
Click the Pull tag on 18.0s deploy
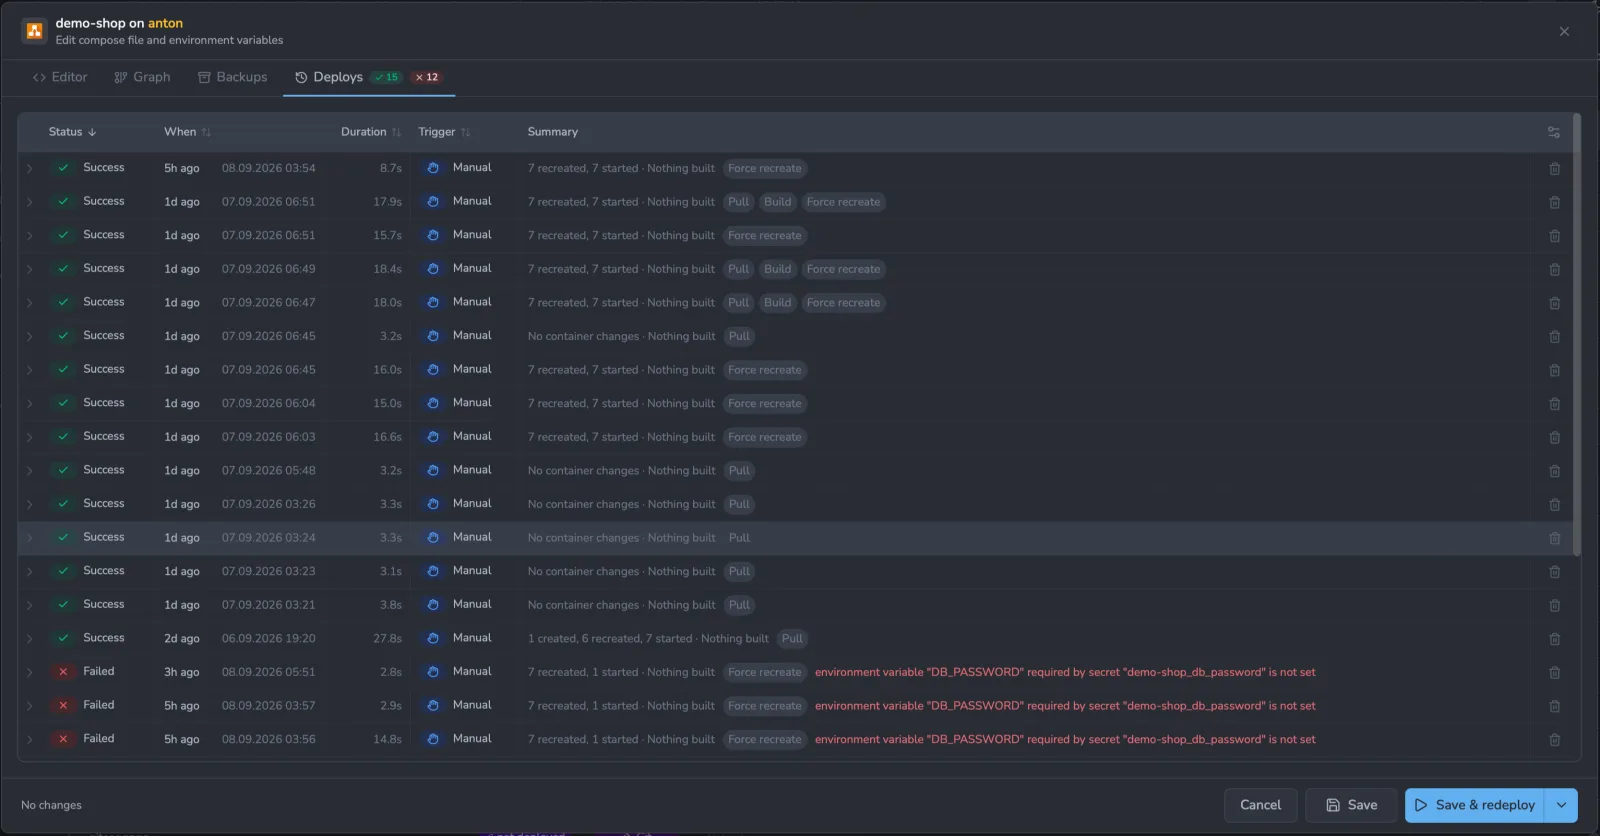point(739,303)
